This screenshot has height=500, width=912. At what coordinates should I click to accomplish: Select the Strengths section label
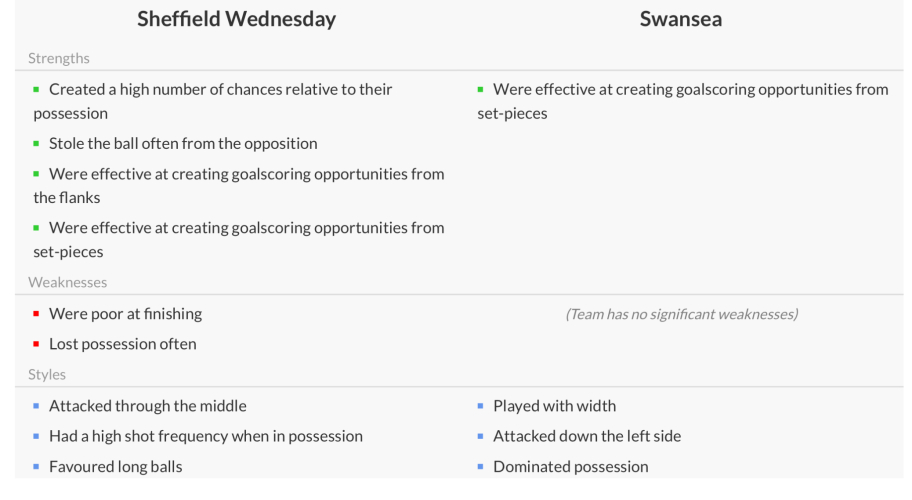tap(59, 58)
